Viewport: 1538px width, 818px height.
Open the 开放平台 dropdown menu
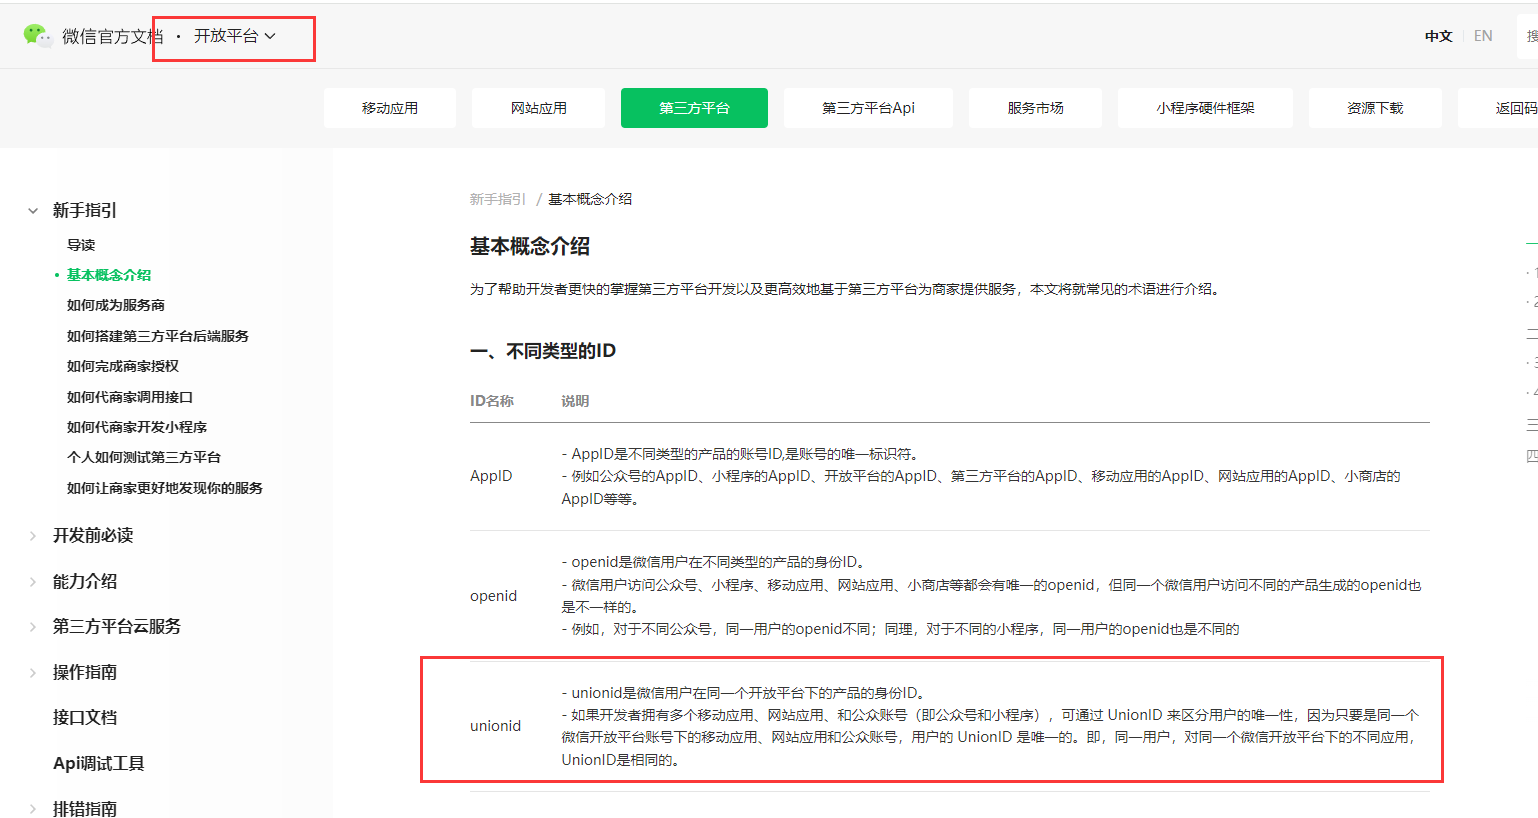coord(234,36)
